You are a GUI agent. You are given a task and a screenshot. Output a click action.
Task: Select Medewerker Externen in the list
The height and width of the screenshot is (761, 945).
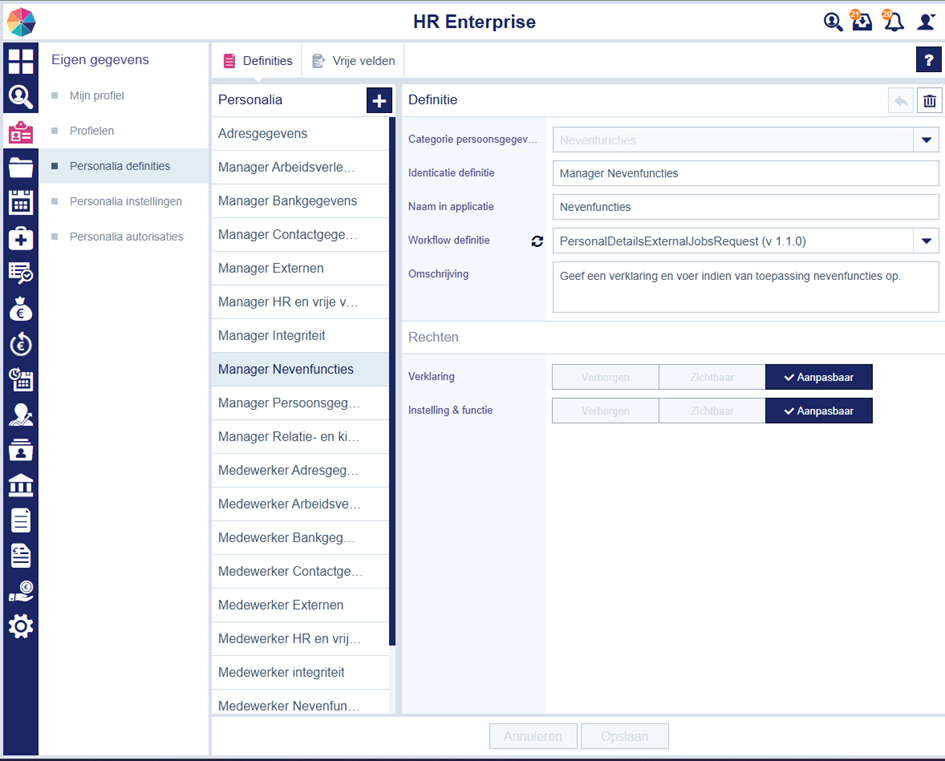tap(300, 606)
